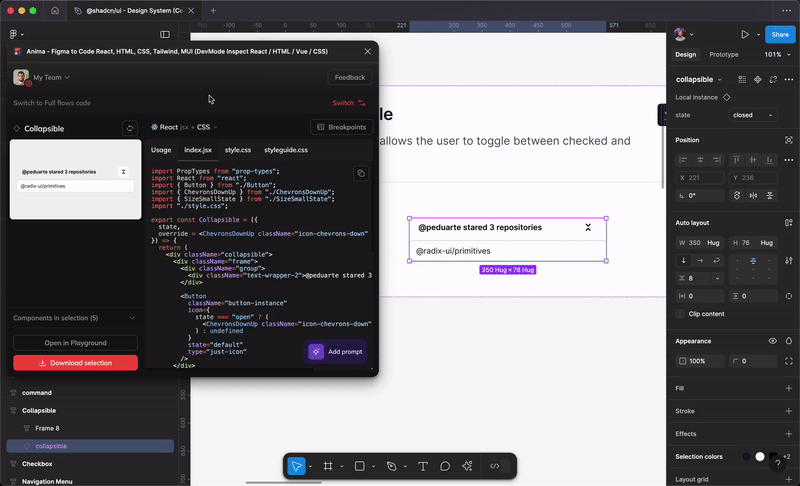The image size is (800, 486).
Task: Enable Clip content checkbox
Action: click(x=680, y=314)
